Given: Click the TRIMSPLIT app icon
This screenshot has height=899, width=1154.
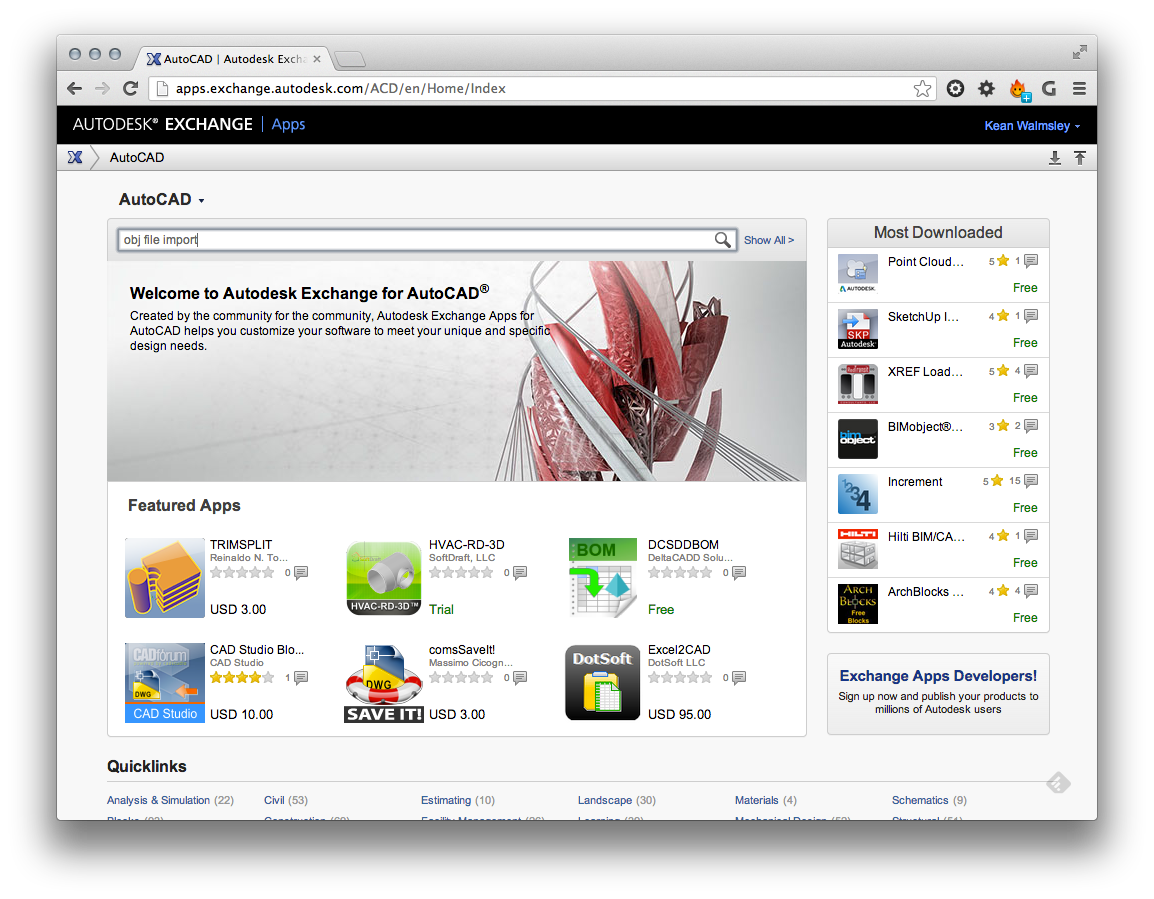Looking at the screenshot, I should (165, 577).
